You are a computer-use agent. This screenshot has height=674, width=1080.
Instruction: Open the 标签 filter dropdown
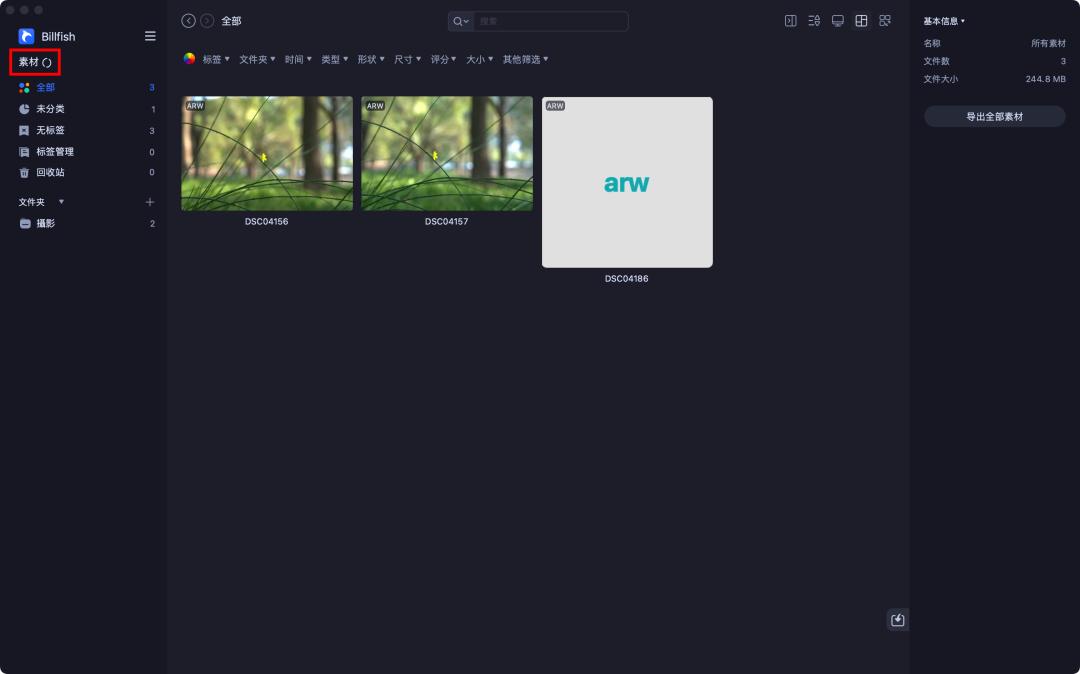[x=216, y=60]
